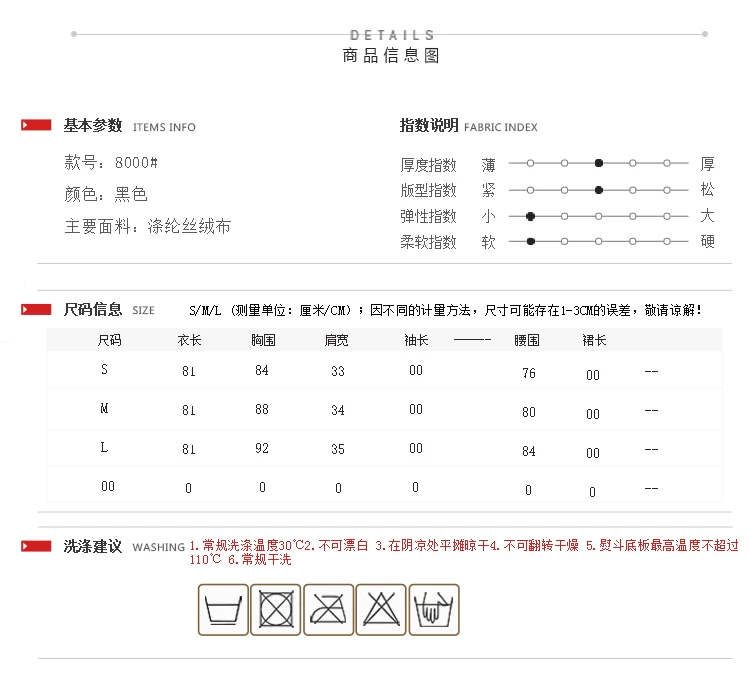Click the hand wash care icon
Screen dimensions: 750x674
point(434,608)
